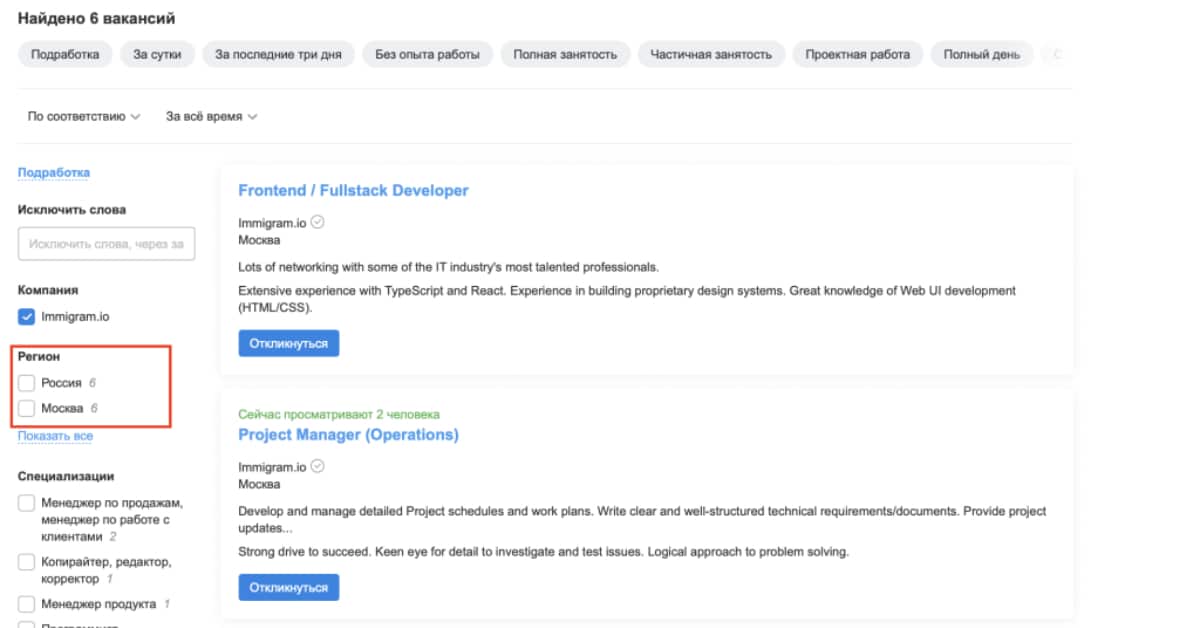
Task: Check the Менеджер по продажам specialization
Action: [x=27, y=503]
